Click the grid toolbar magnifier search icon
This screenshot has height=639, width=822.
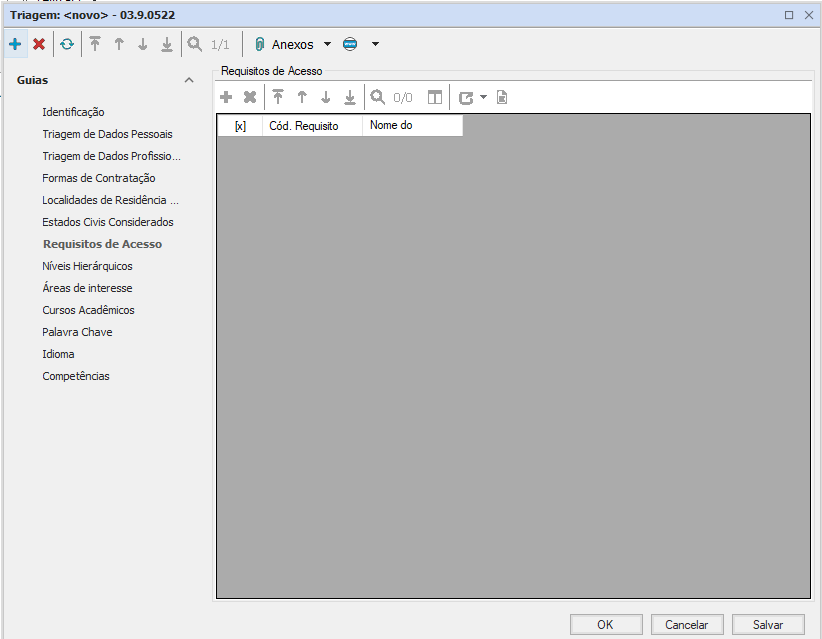(378, 97)
